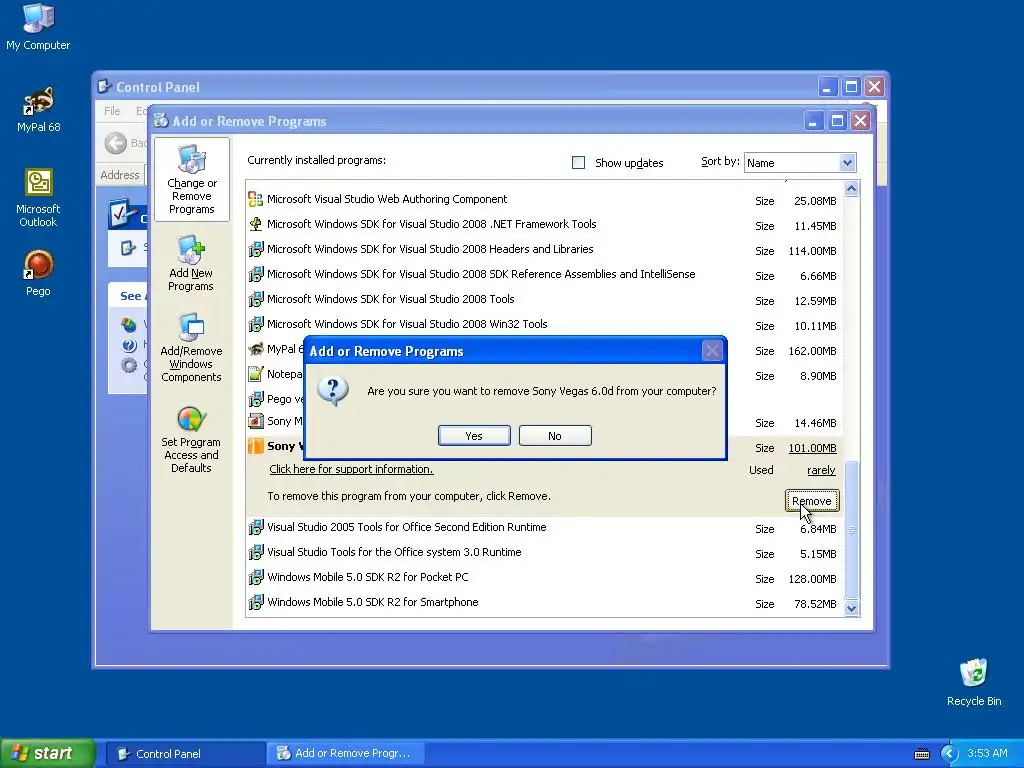The image size is (1024, 768).
Task: Click the Remove button for Sony Vegas
Action: click(812, 501)
